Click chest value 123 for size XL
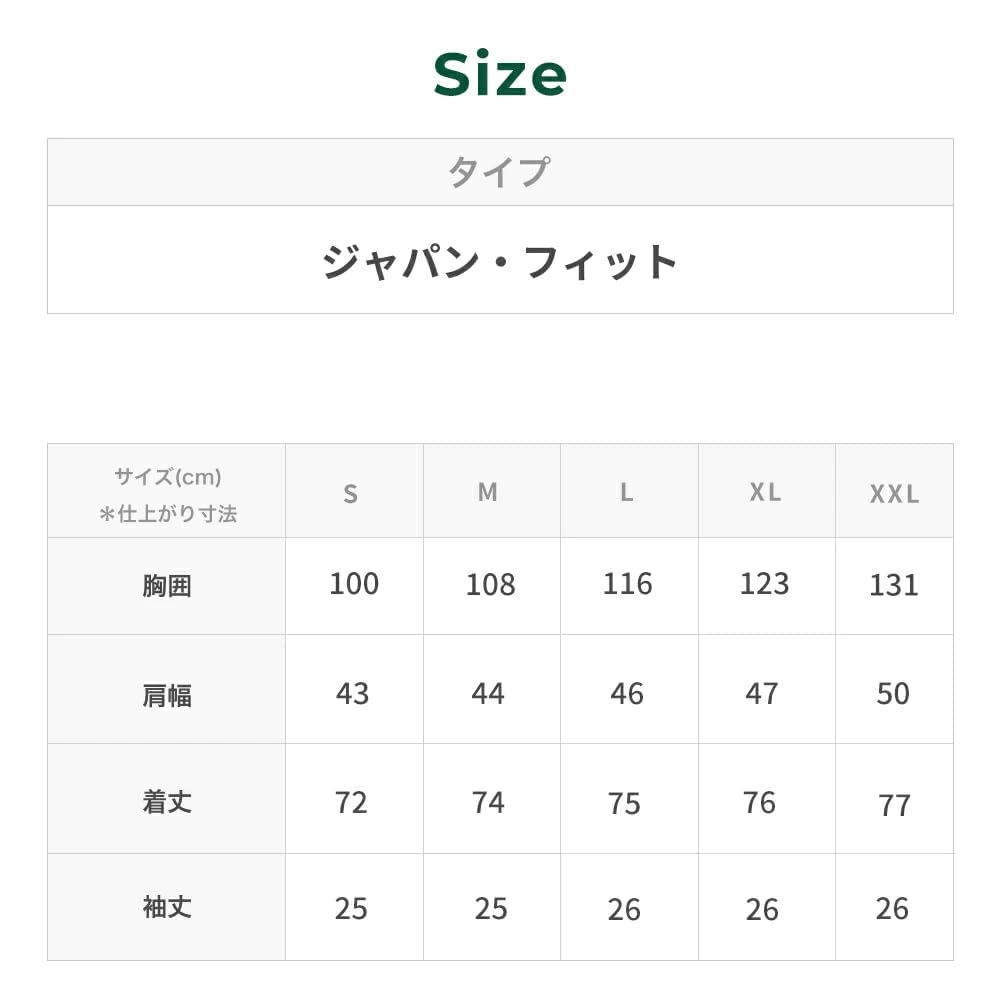This screenshot has height=1000, width=1000. (765, 584)
